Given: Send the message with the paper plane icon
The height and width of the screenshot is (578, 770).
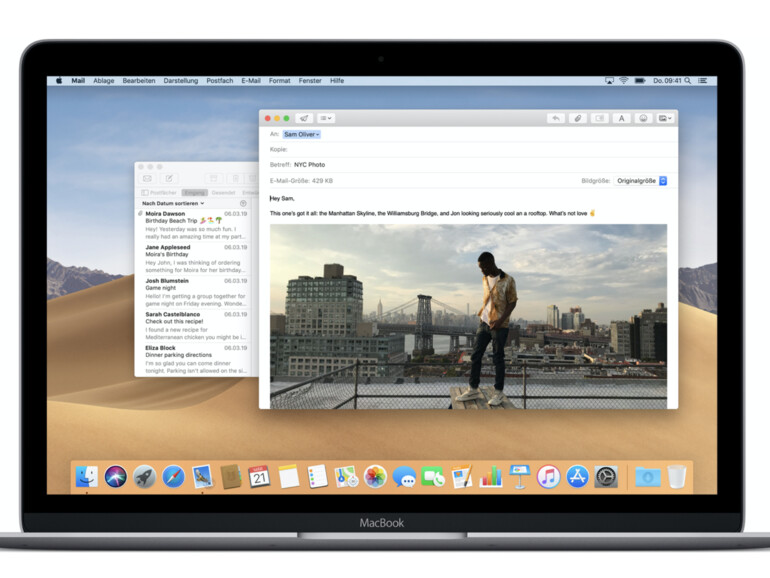Looking at the screenshot, I should point(304,118).
